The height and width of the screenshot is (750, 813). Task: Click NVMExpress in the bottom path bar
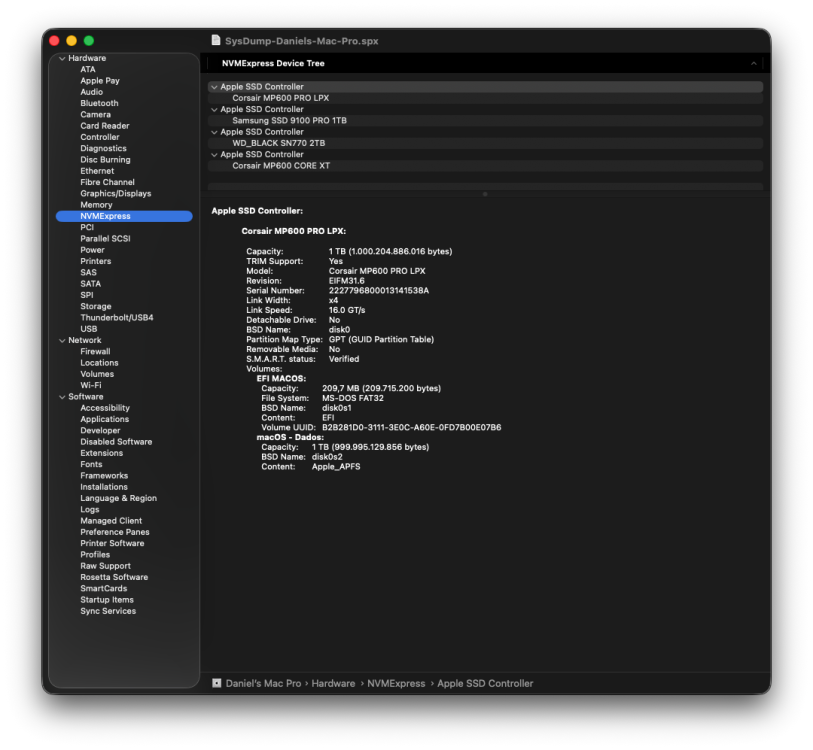click(396, 684)
